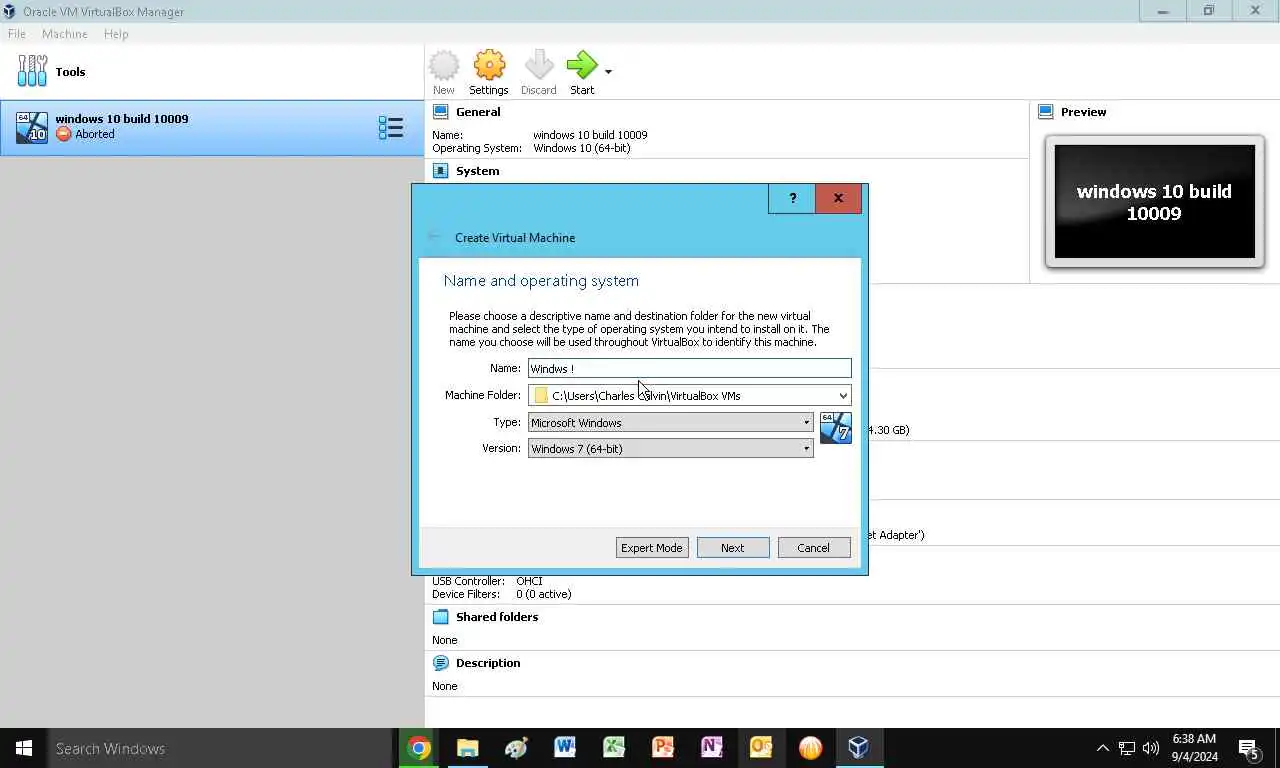Click the VirtualBox taskbar icon
1280x768 pixels.
[x=858, y=748]
